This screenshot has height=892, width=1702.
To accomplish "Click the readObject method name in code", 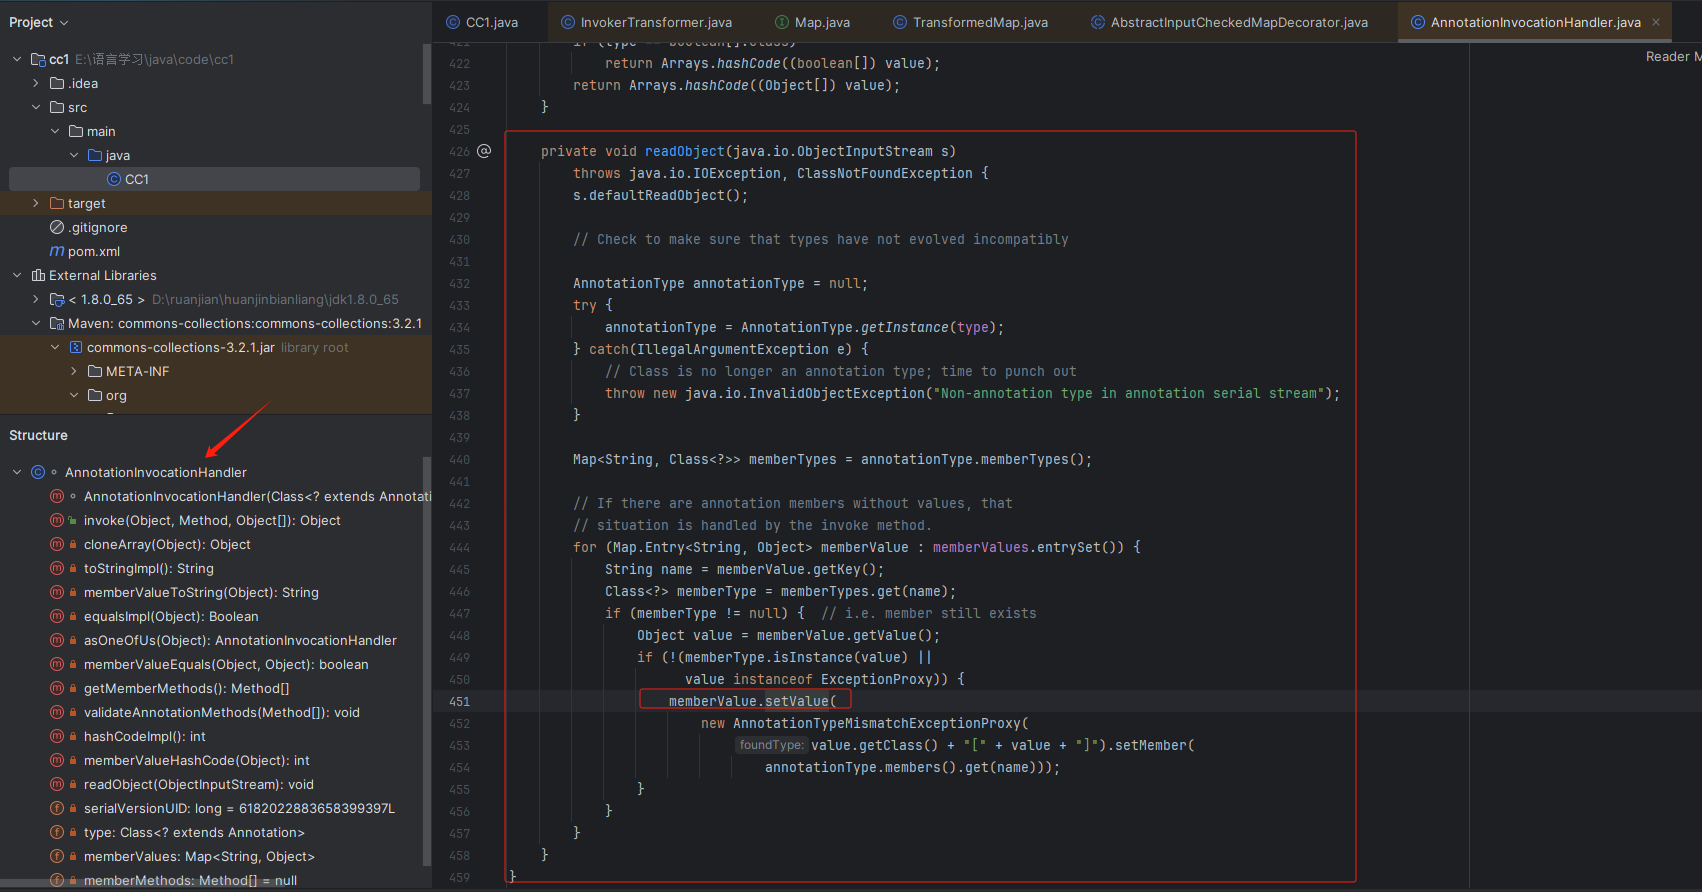I will (x=685, y=151).
